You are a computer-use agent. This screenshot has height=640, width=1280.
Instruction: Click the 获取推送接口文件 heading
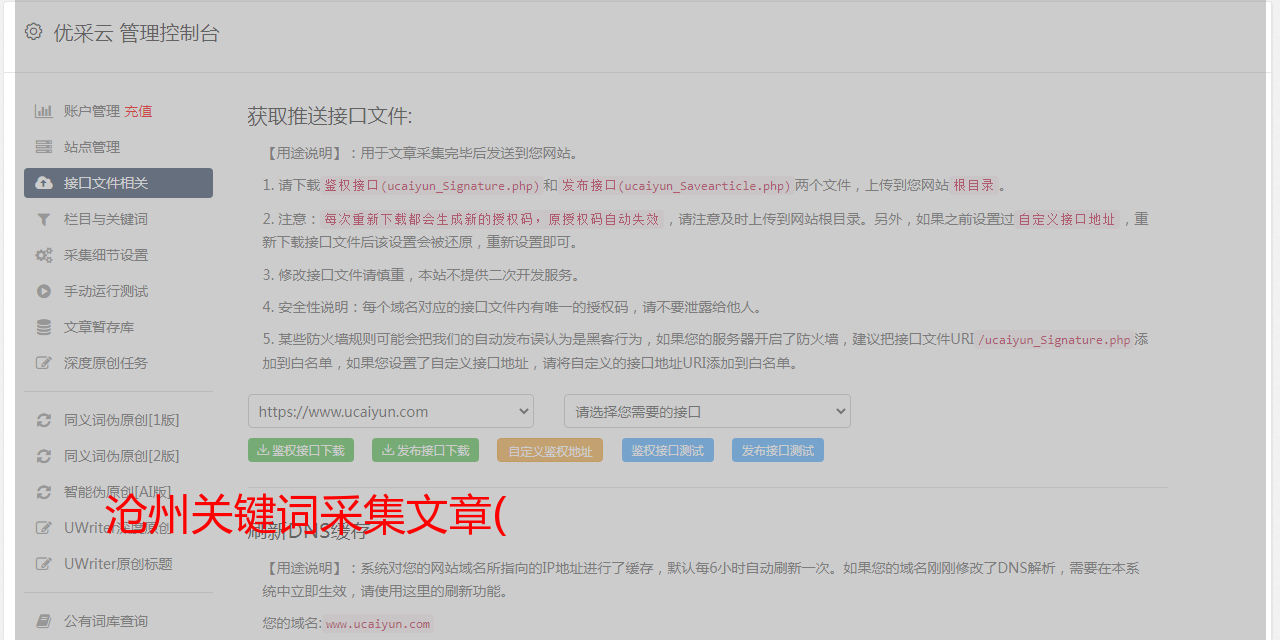[330, 116]
